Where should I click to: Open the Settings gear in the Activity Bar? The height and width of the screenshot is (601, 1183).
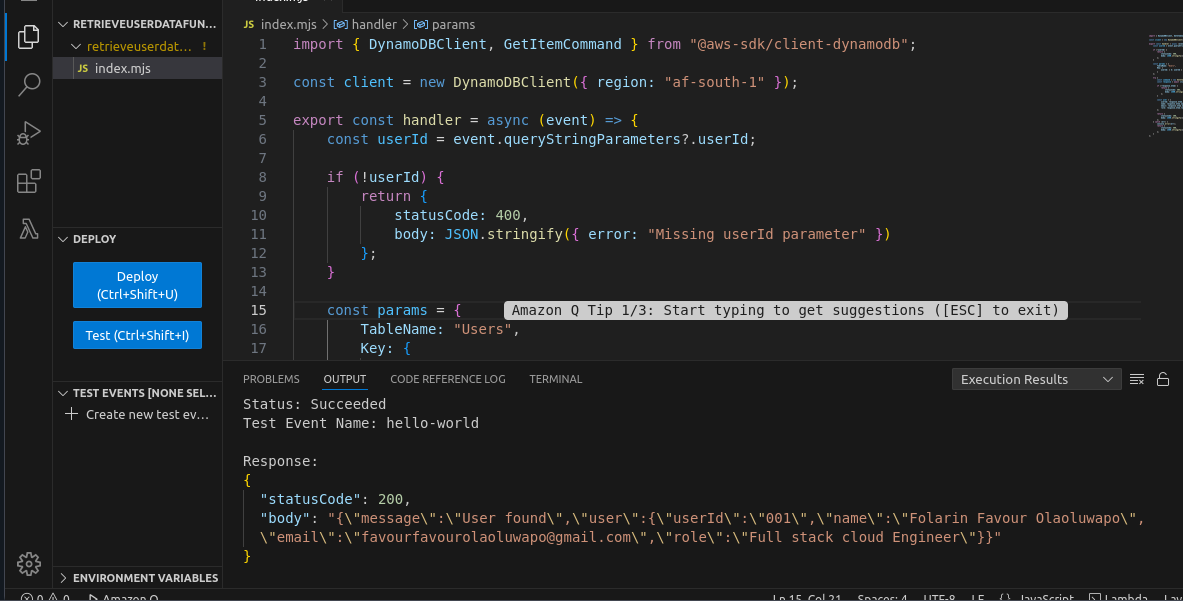pyautogui.click(x=28, y=564)
